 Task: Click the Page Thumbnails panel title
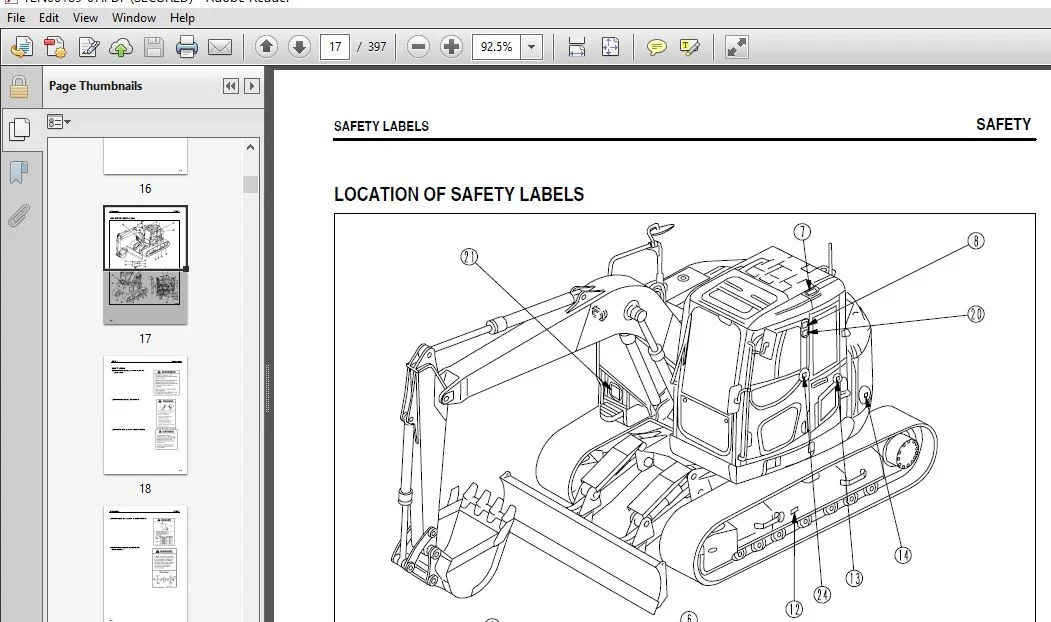tap(95, 86)
